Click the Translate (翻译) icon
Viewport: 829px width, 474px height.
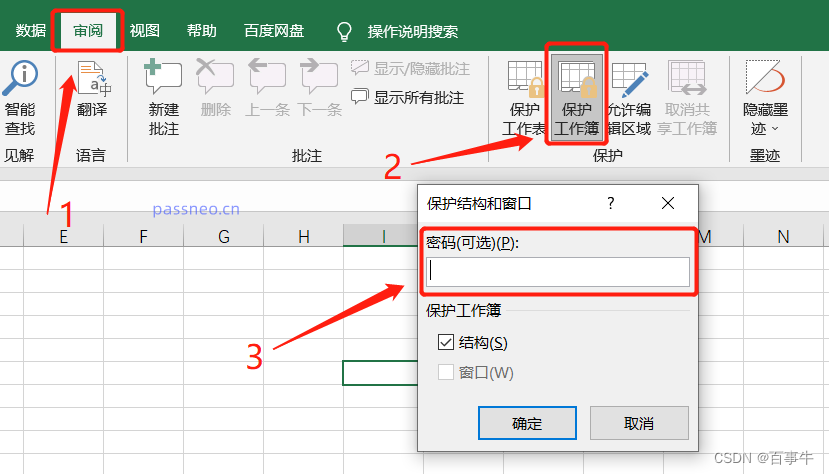[93, 79]
